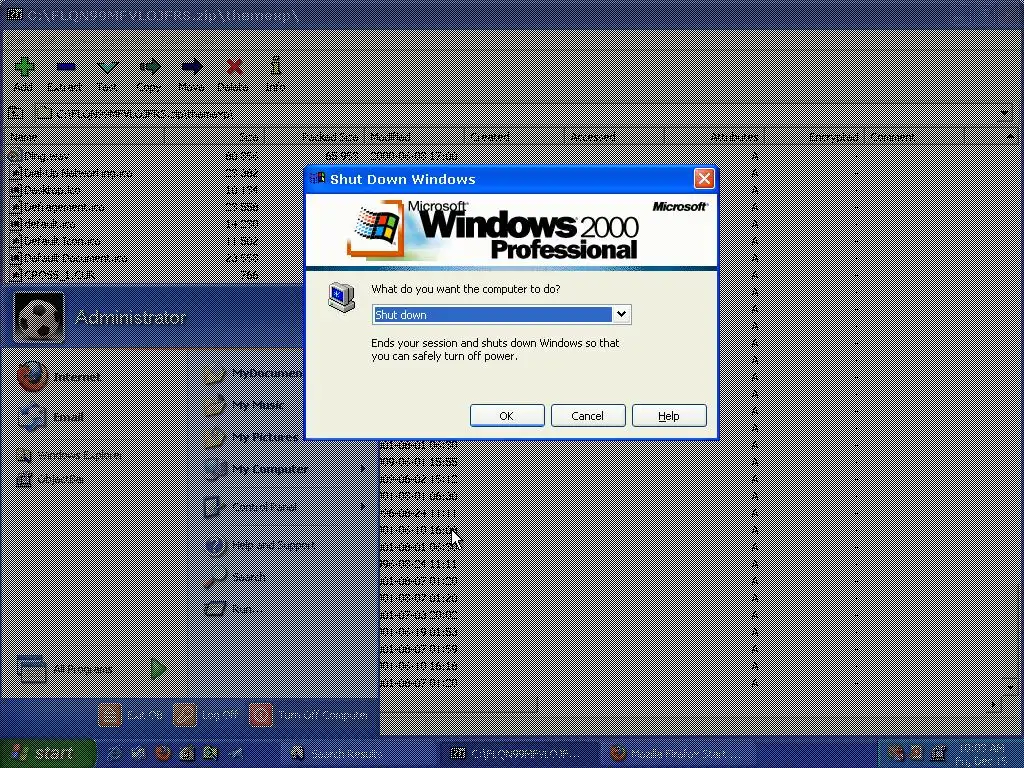
Task: Expand All Programs green arrow
Action: [159, 669]
